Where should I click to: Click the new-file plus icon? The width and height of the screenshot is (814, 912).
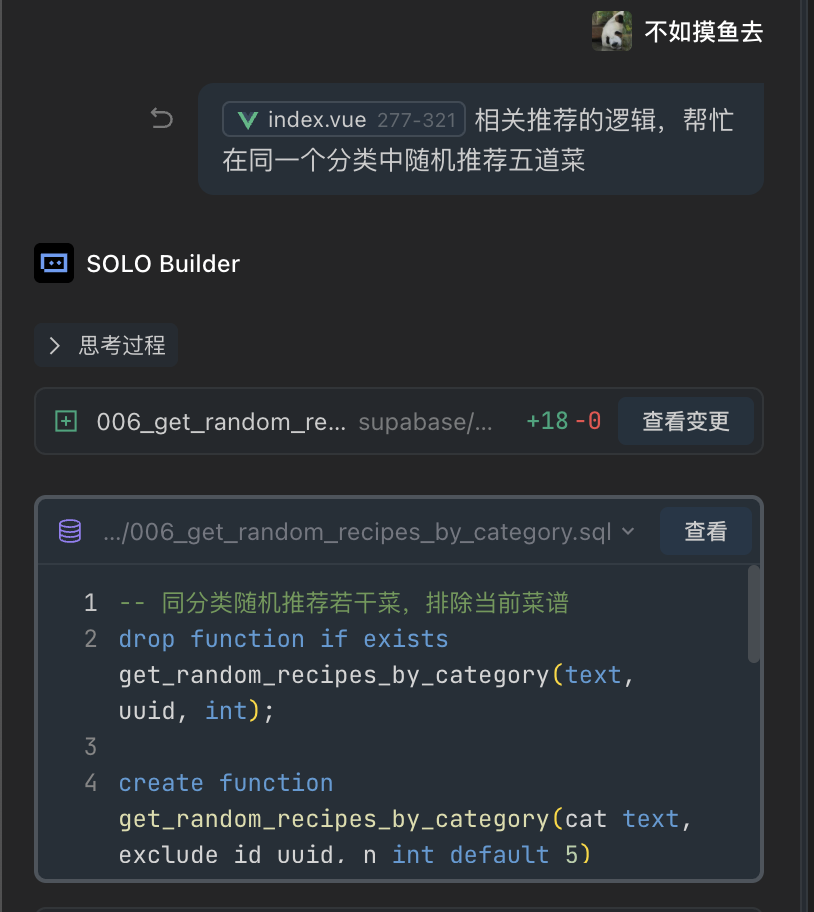point(66,421)
